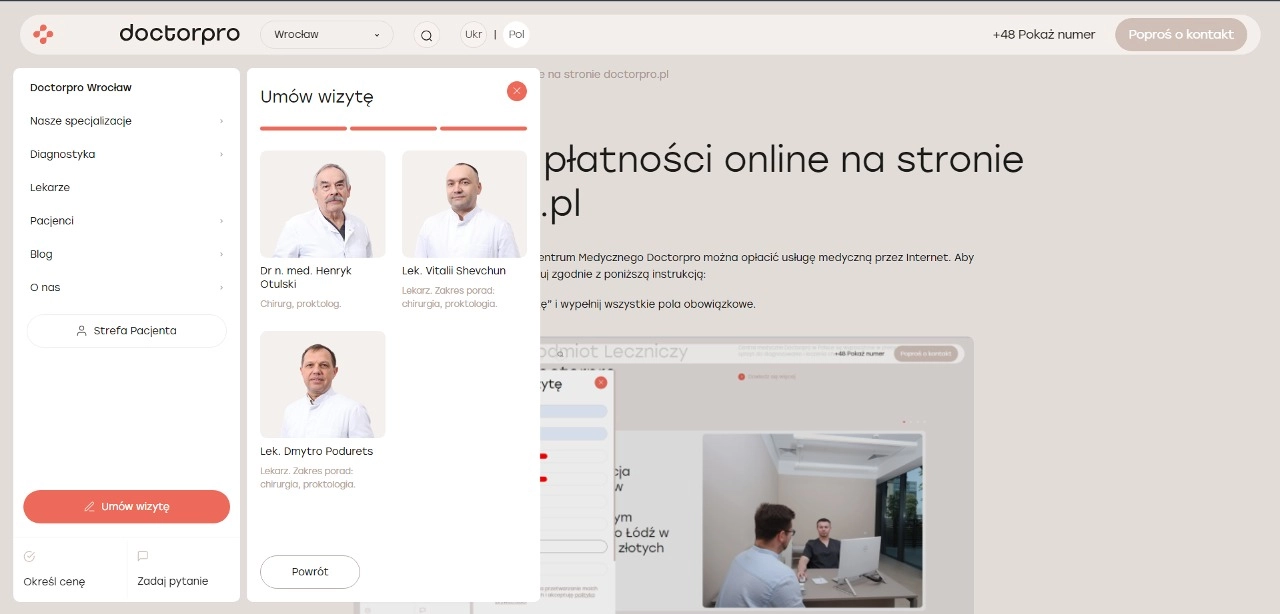Image resolution: width=1280 pixels, height=614 pixels.
Task: Select doctor Dmytro Podurets photo
Action: 322,384
